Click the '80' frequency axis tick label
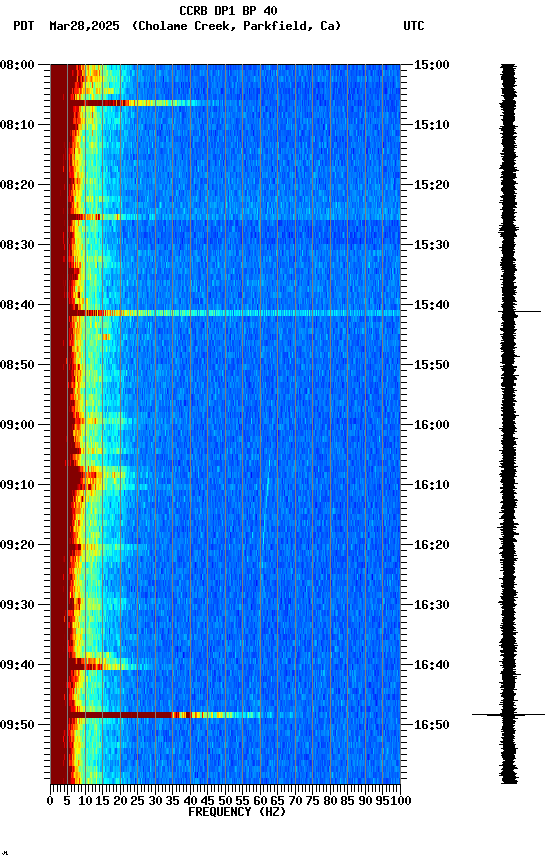Viewport: 552px width, 864px height. click(x=330, y=801)
